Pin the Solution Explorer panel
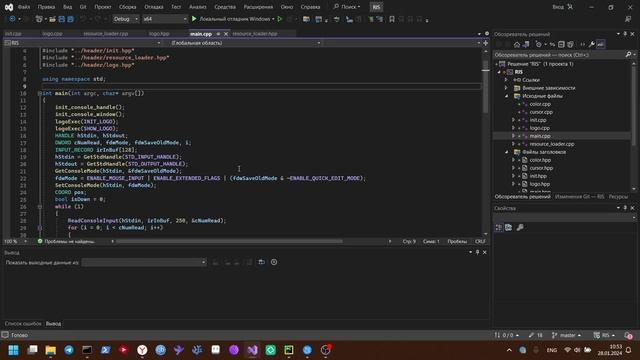This screenshot has width=640, height=360. 625,34
